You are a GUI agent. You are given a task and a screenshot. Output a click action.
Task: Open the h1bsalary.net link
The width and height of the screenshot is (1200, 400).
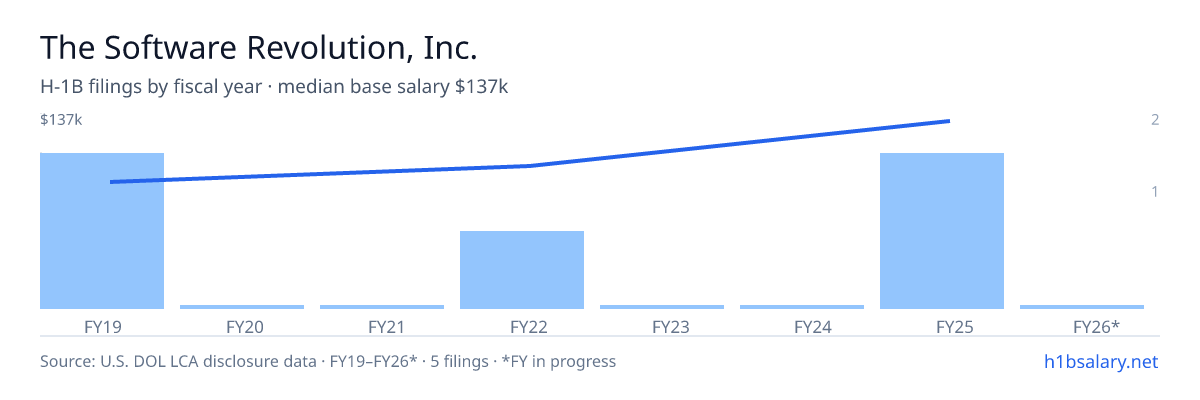(x=1100, y=361)
